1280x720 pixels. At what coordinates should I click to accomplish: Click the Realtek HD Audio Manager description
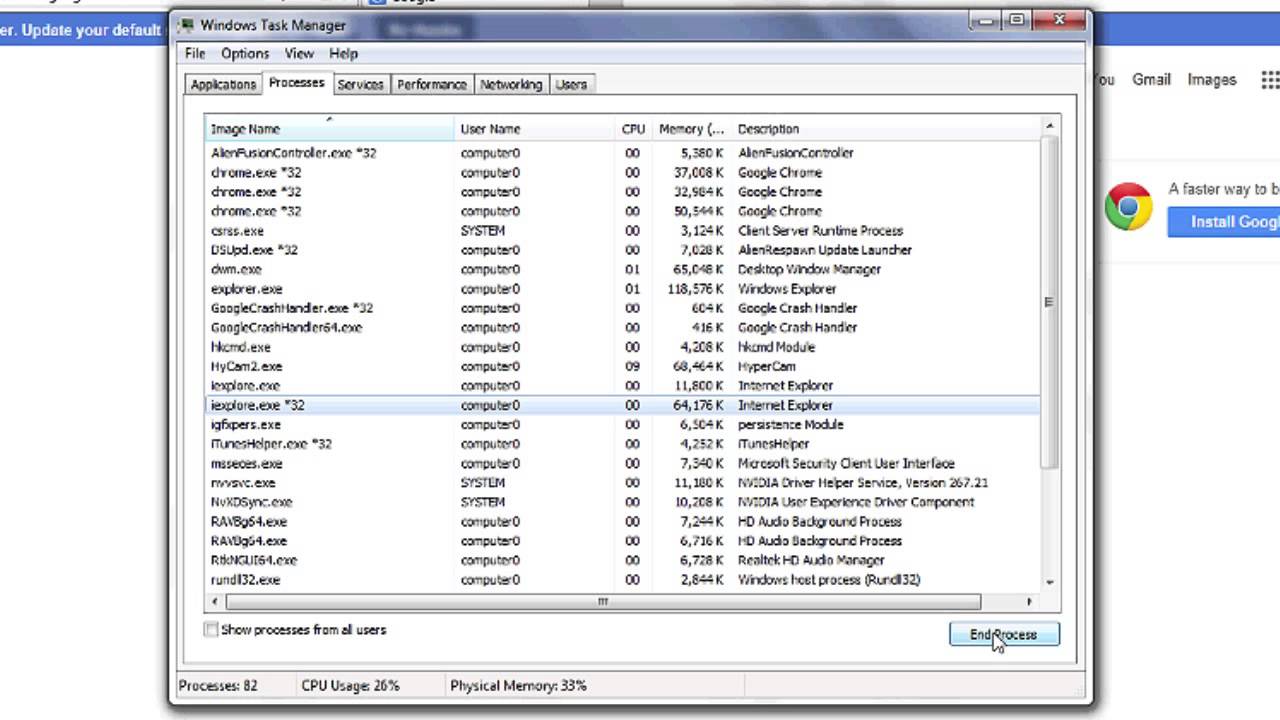click(811, 560)
